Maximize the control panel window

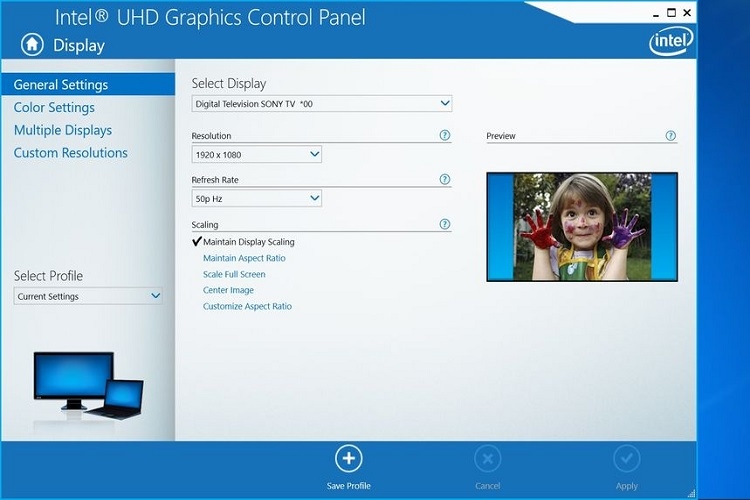pos(672,13)
